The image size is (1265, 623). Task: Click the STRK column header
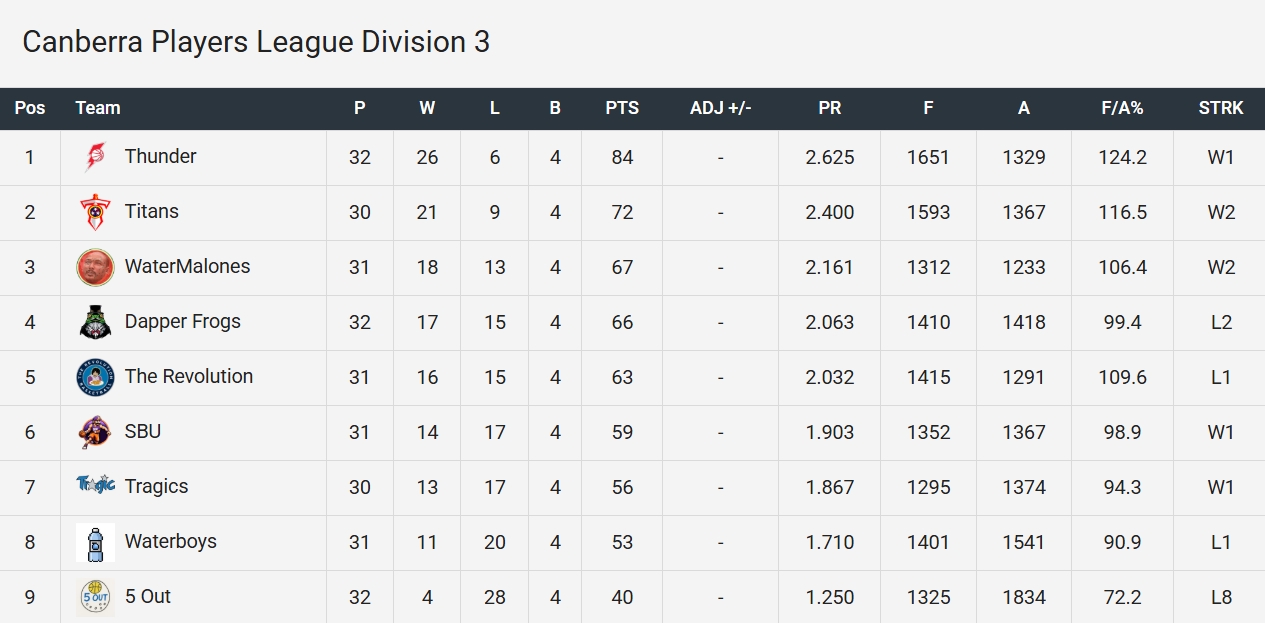pyautogui.click(x=1221, y=108)
